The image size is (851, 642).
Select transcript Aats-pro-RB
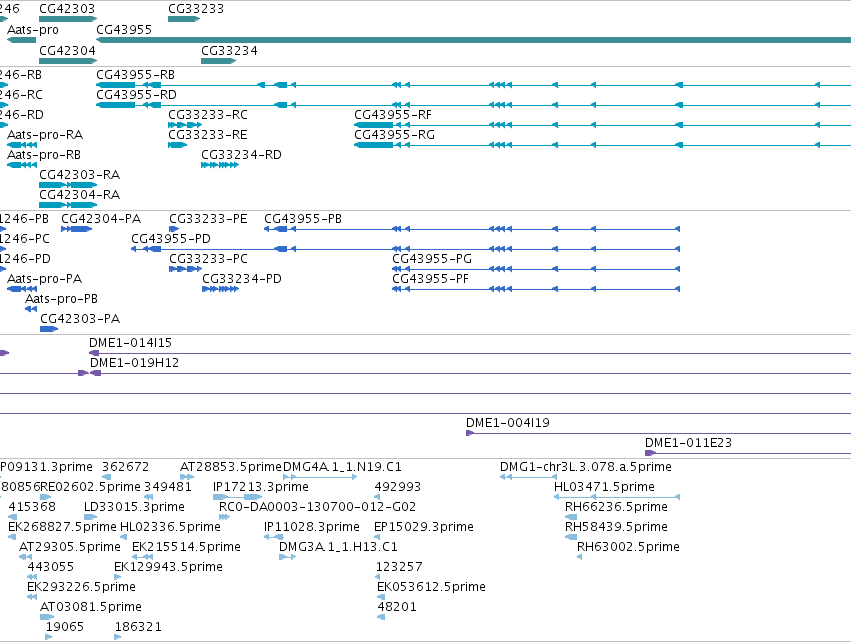[x=44, y=155]
